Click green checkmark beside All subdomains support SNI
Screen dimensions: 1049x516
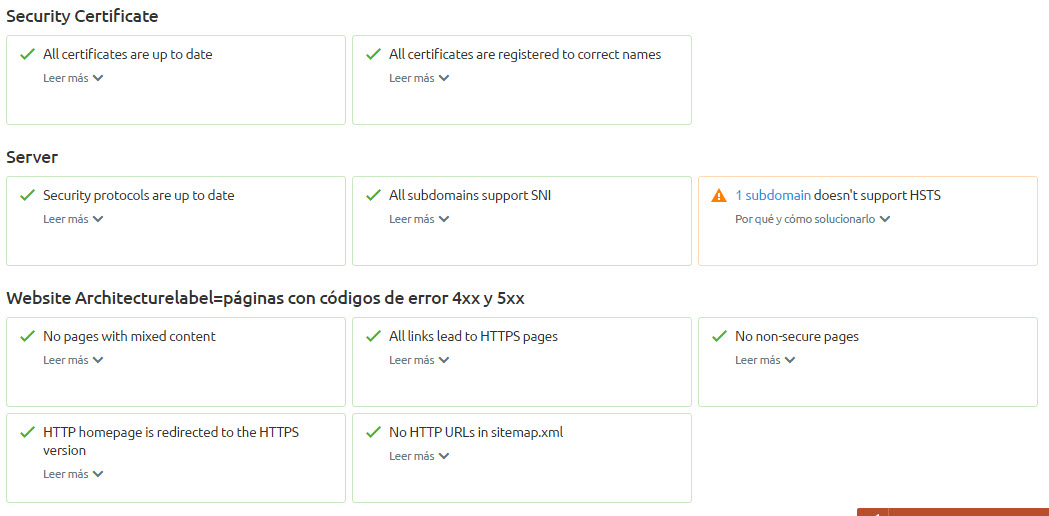coord(373,195)
